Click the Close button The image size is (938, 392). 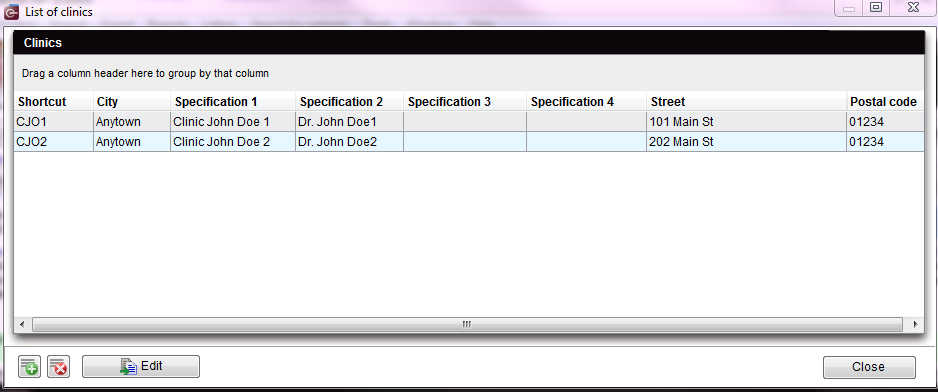point(869,367)
